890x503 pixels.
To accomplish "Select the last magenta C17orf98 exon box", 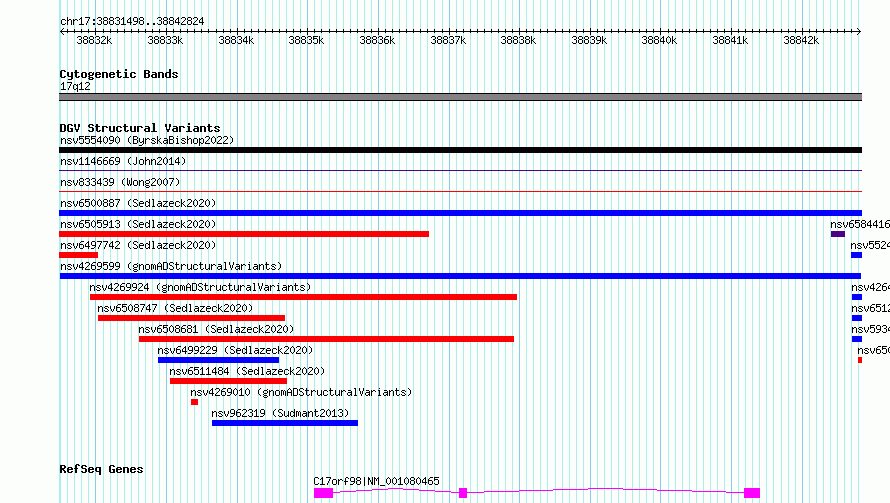I will click(x=752, y=493).
